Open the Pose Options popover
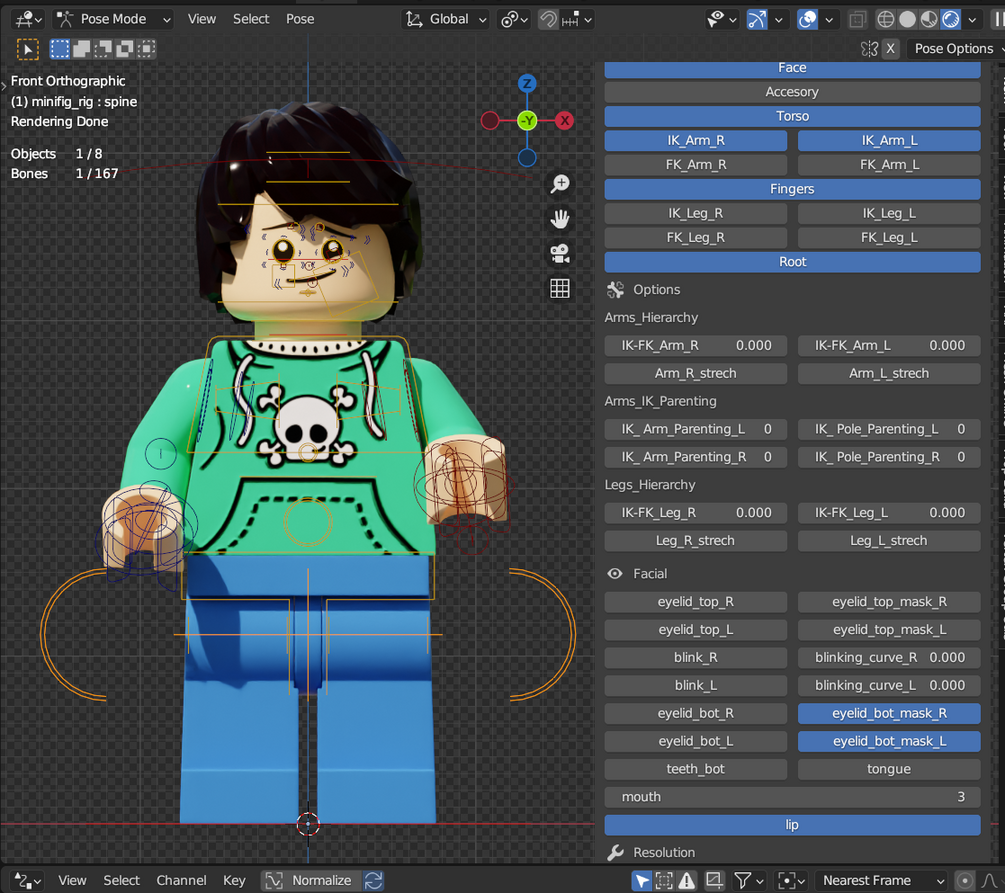Viewport: 1005px width, 893px height. [955, 49]
